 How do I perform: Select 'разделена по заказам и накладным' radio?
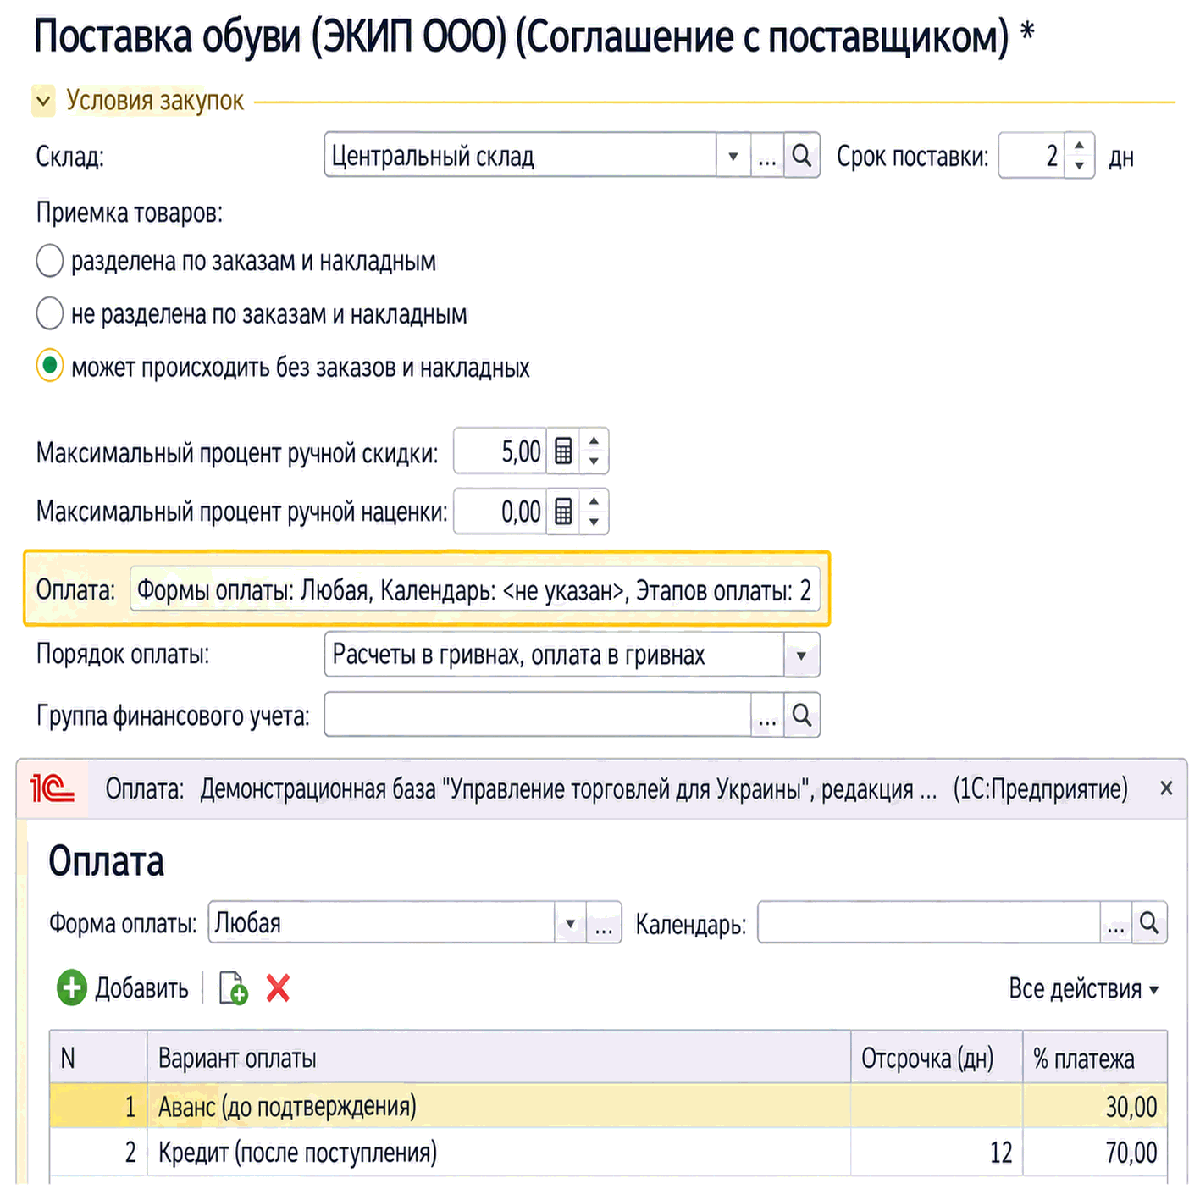[50, 262]
